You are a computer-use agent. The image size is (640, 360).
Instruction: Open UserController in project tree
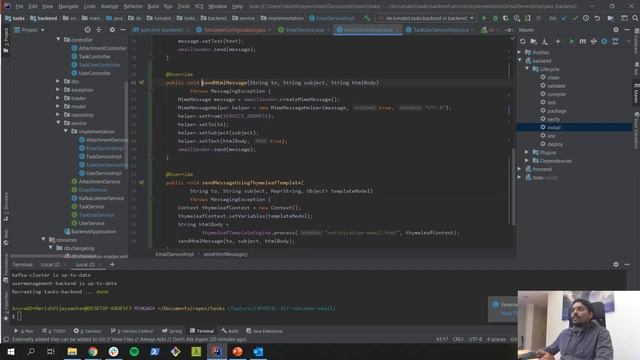(x=94, y=73)
